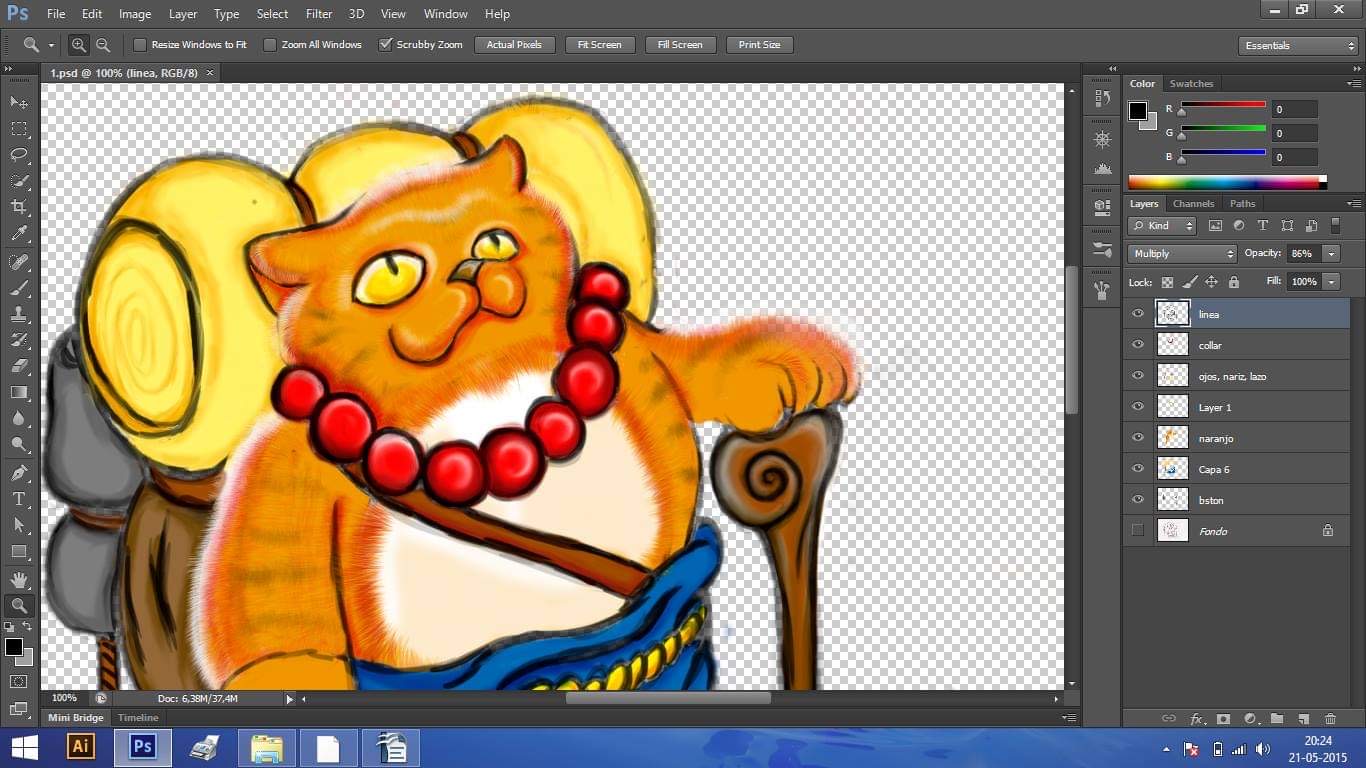The image size is (1366, 768).
Task: Open the Multiply blend mode dropdown
Action: click(x=1182, y=254)
